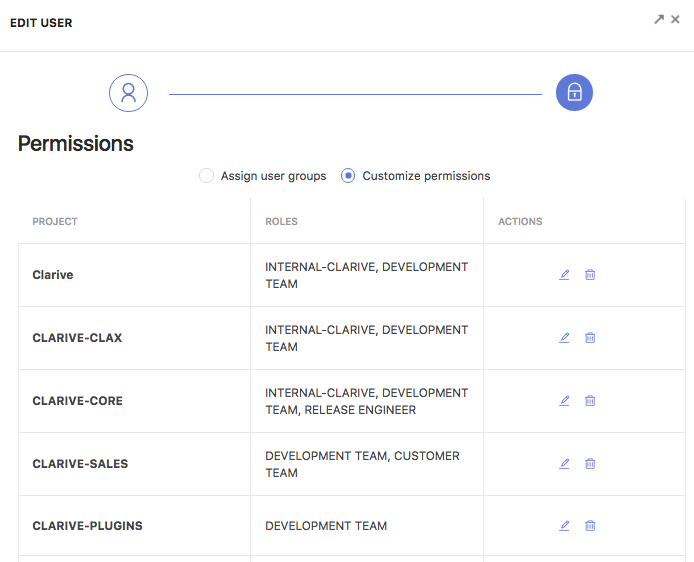Click the CLARIVE-SALES project name
The height and width of the screenshot is (562, 694).
80,464
